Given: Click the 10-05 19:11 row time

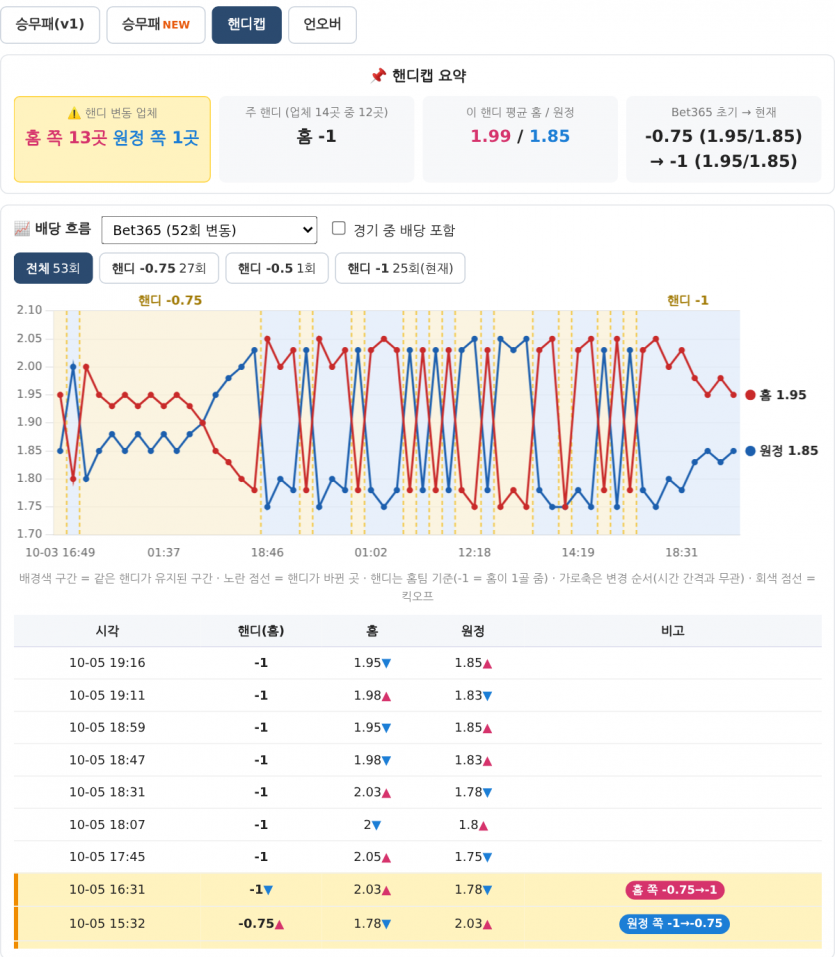Looking at the screenshot, I should pyautogui.click(x=107, y=695).
